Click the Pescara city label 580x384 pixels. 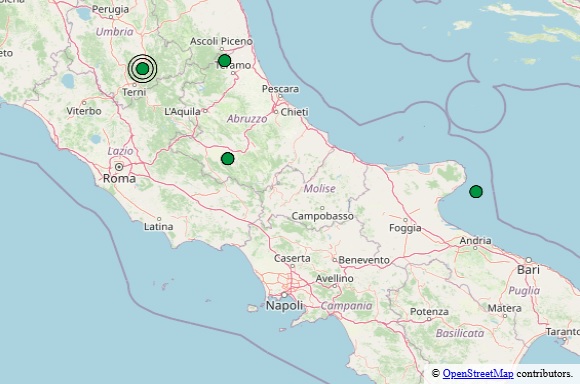point(280,89)
